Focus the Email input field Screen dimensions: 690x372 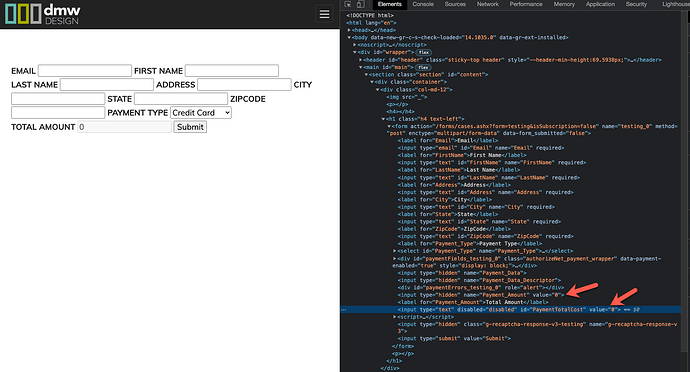pyautogui.click(x=85, y=70)
